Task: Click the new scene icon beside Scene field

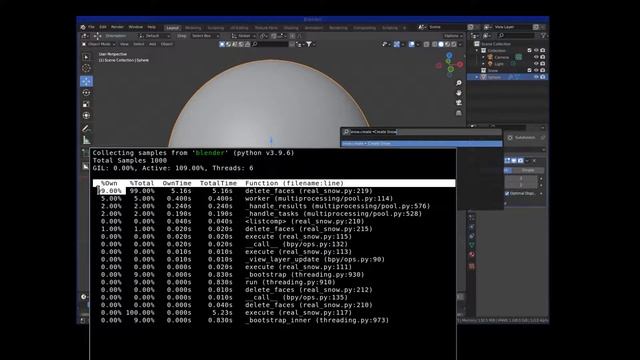Action: (471, 27)
